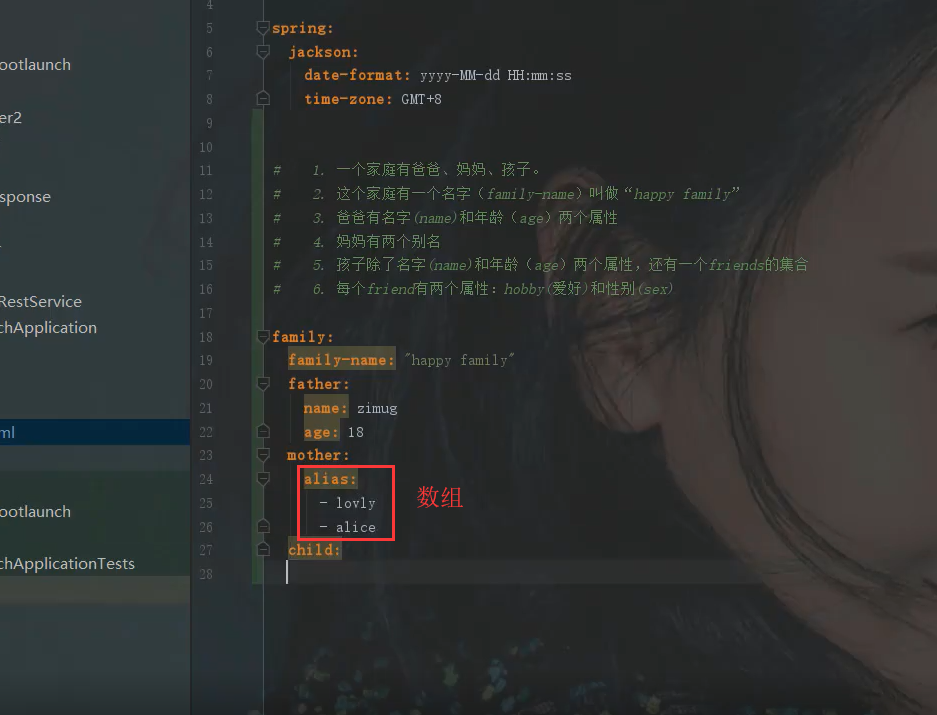
Task: Place cursor after zimug name value
Action: (398, 408)
